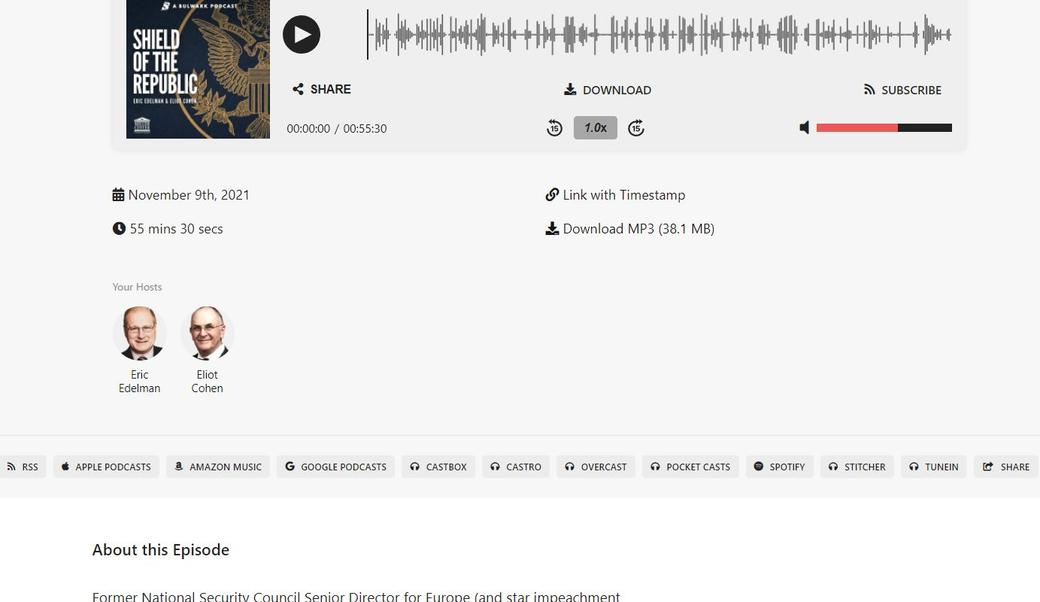
Task: Seek within the audio waveform
Action: (x=659, y=34)
